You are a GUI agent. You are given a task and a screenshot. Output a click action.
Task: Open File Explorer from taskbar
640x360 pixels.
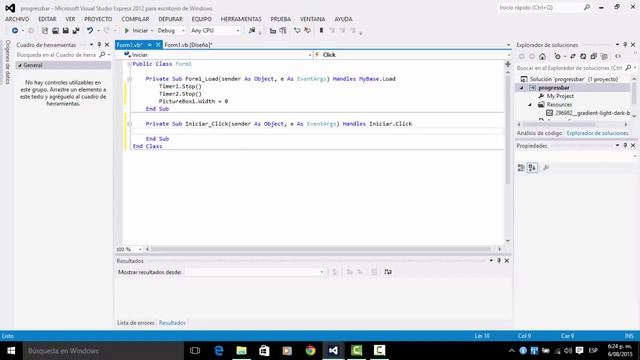click(241, 351)
